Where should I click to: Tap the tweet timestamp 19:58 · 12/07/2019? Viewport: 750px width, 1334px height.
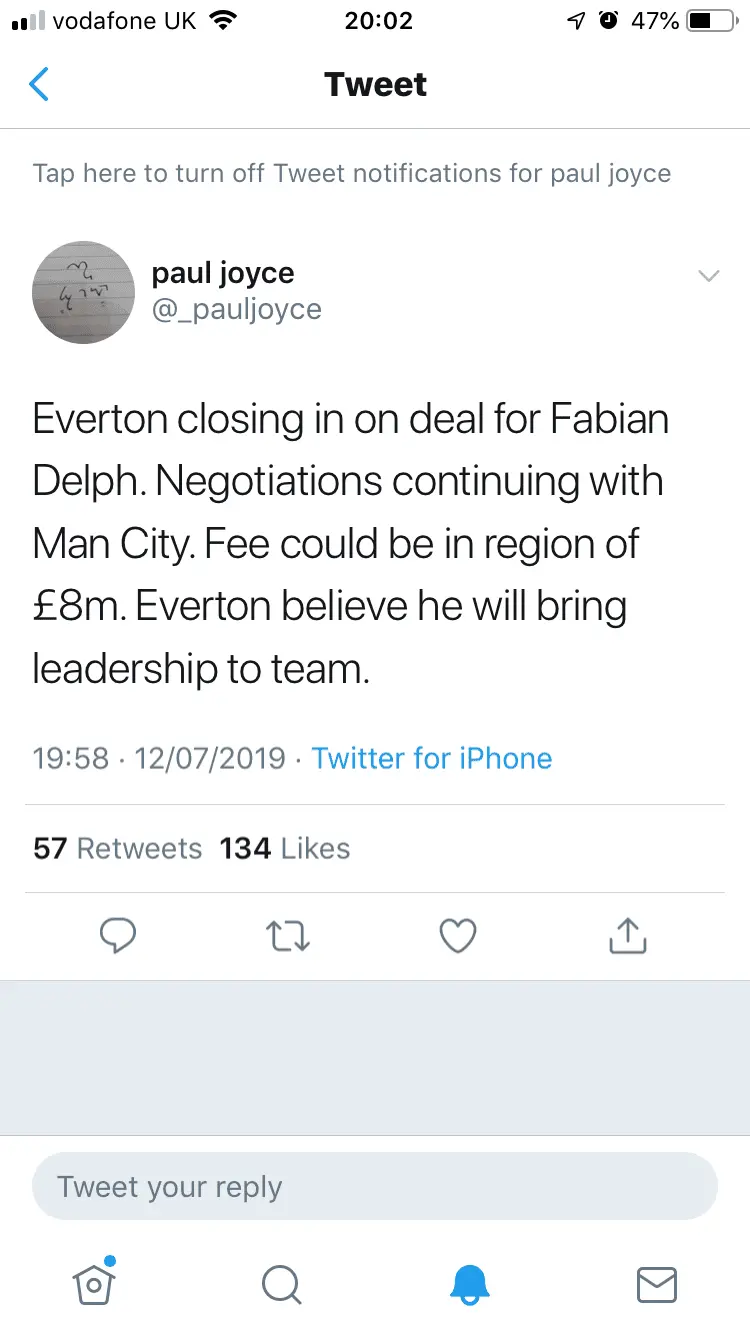tap(159, 758)
